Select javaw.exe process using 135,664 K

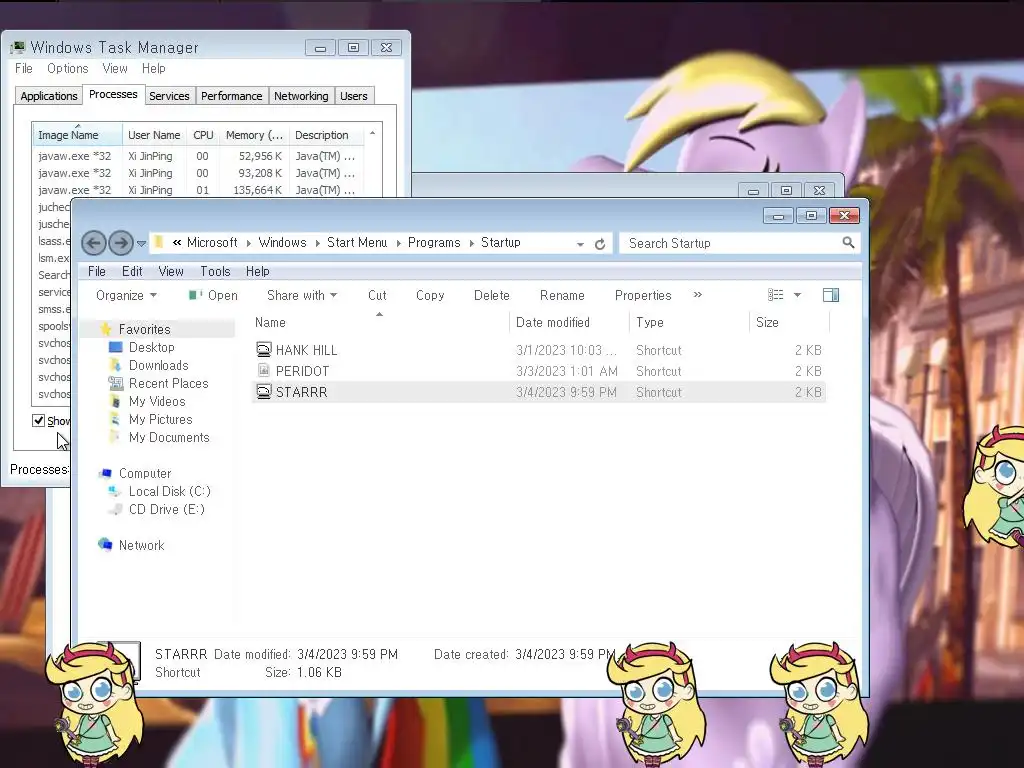tap(199, 190)
